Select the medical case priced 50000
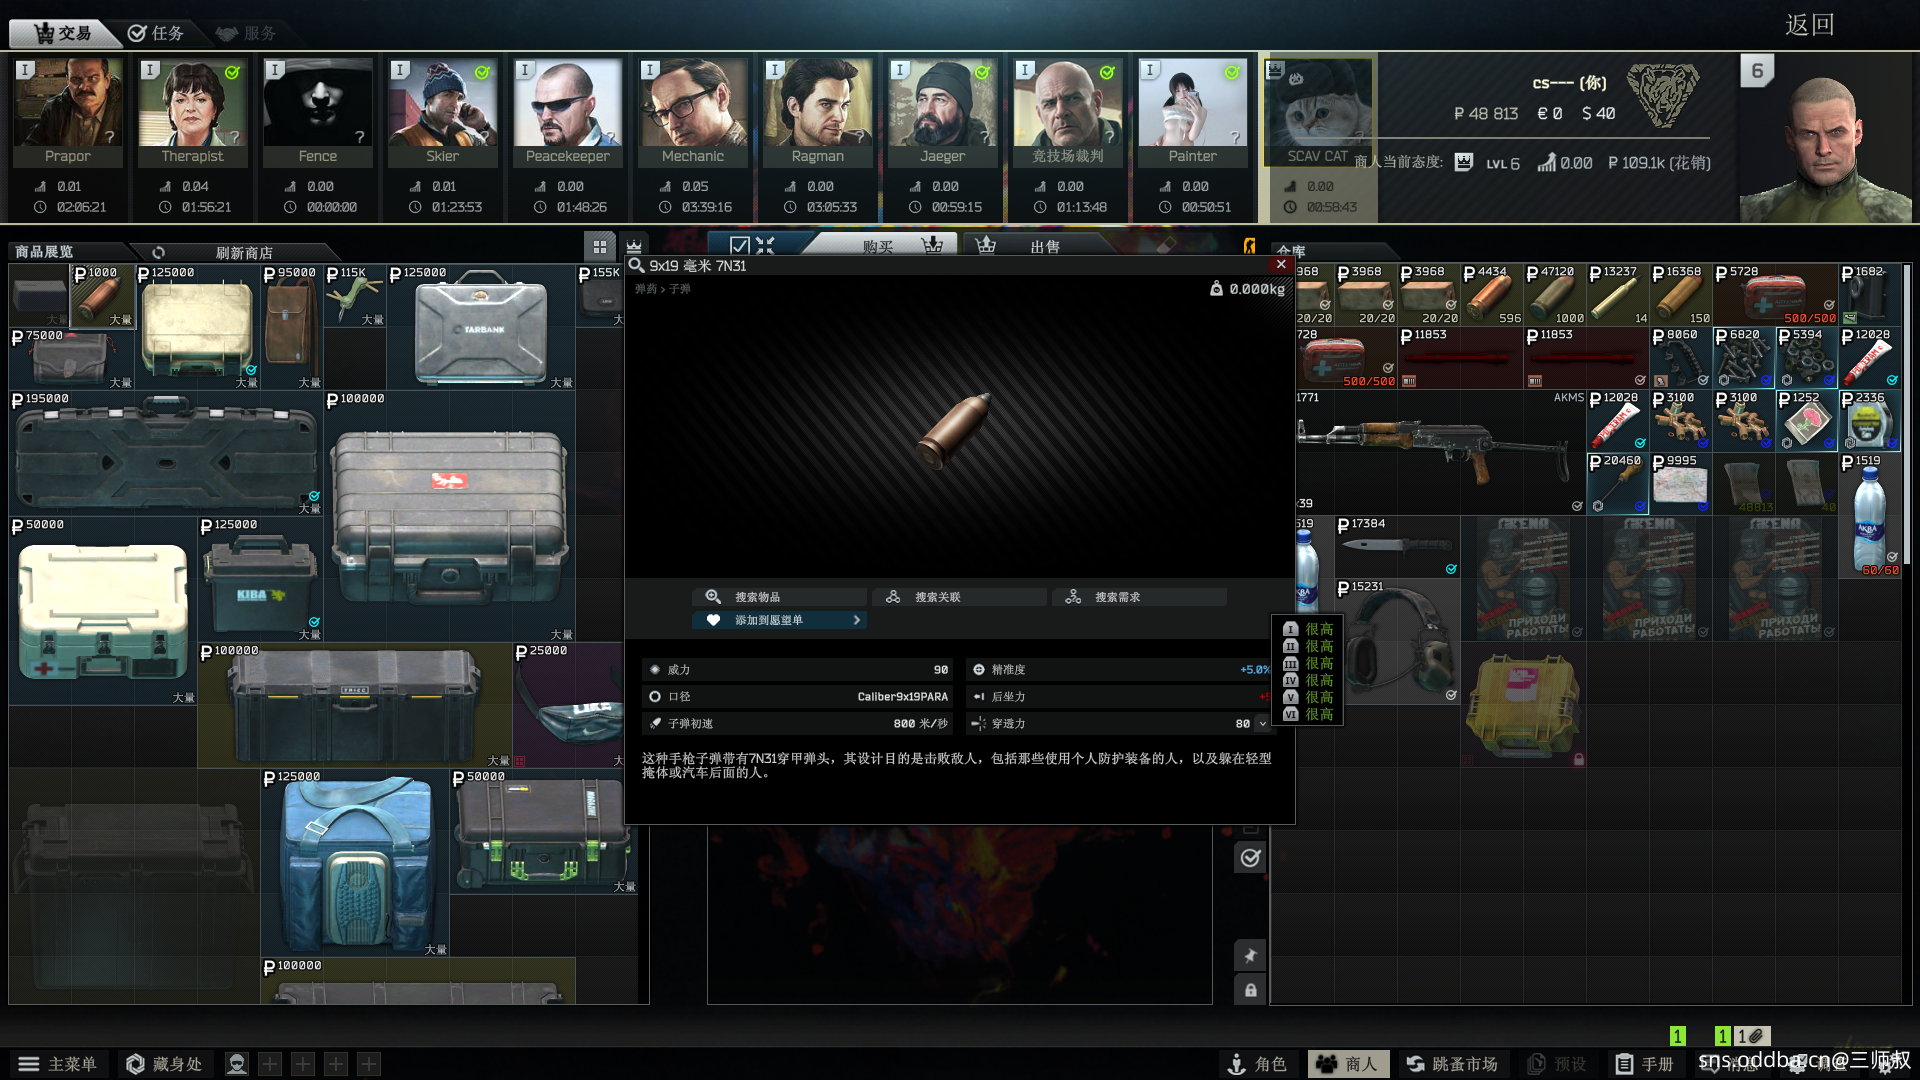Viewport: 1920px width, 1080px height. 103,611
